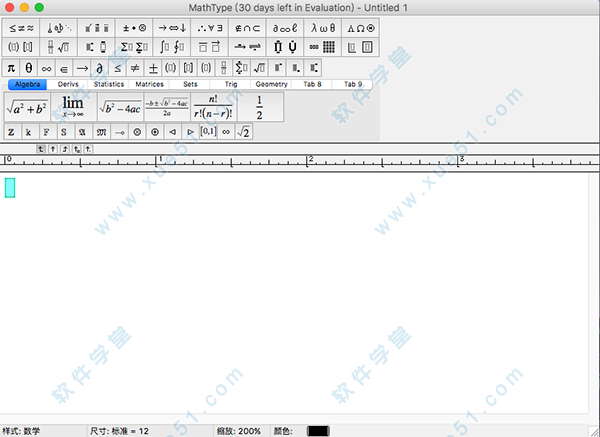
Task: Switch to the Trig tab
Action: pos(231,84)
